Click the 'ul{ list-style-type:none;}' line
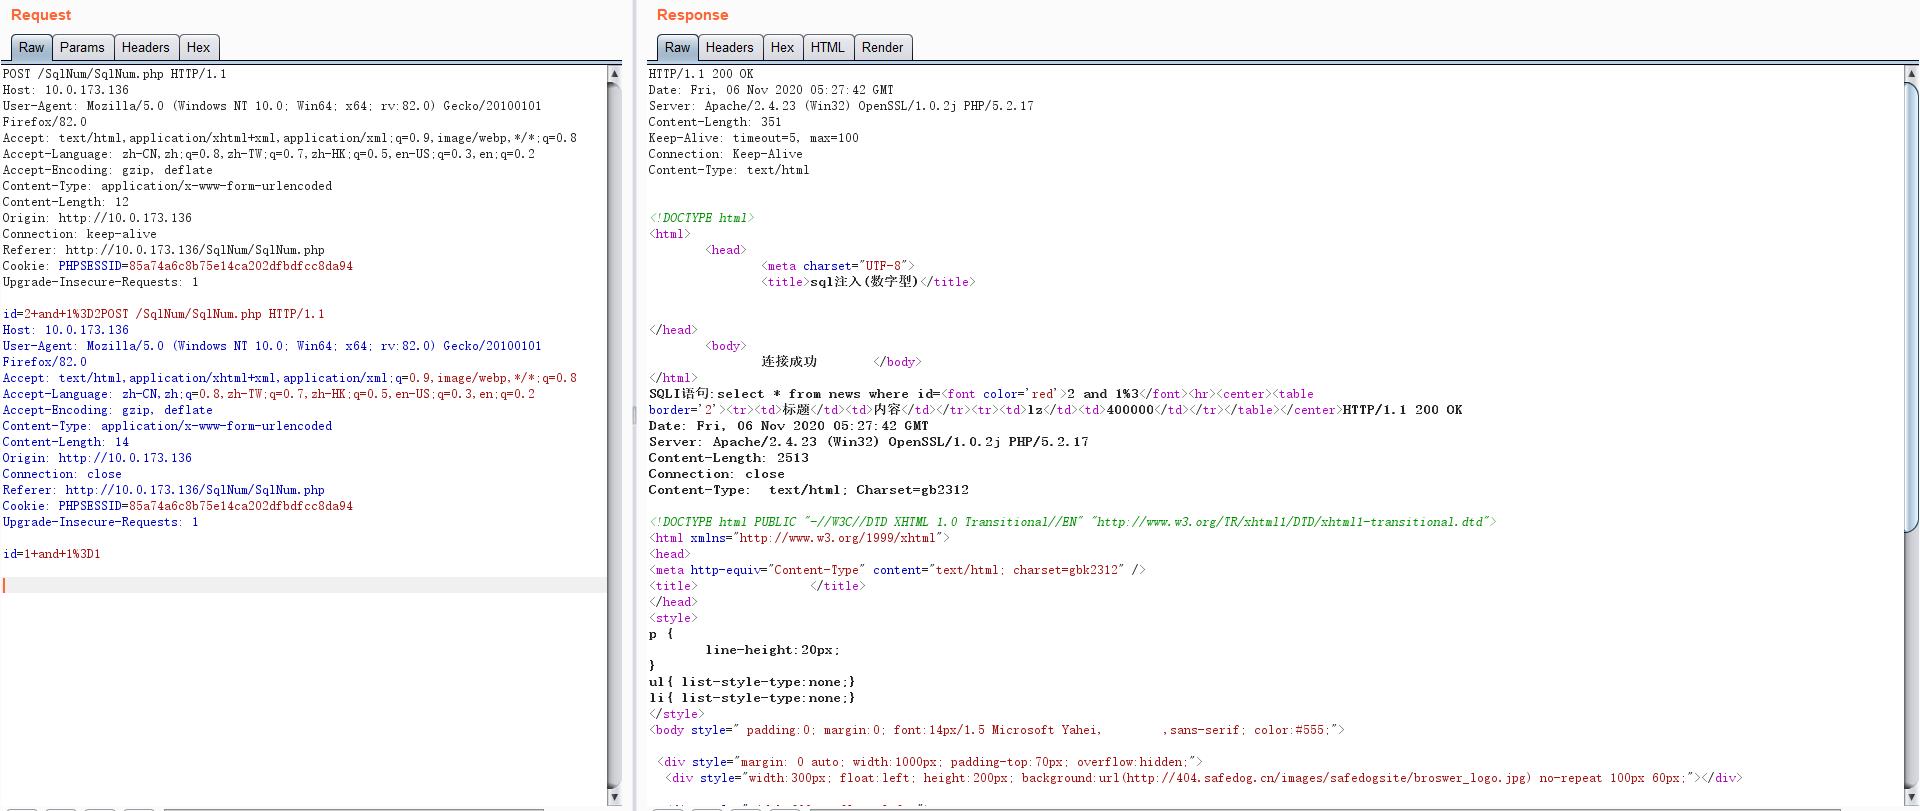 tap(752, 682)
